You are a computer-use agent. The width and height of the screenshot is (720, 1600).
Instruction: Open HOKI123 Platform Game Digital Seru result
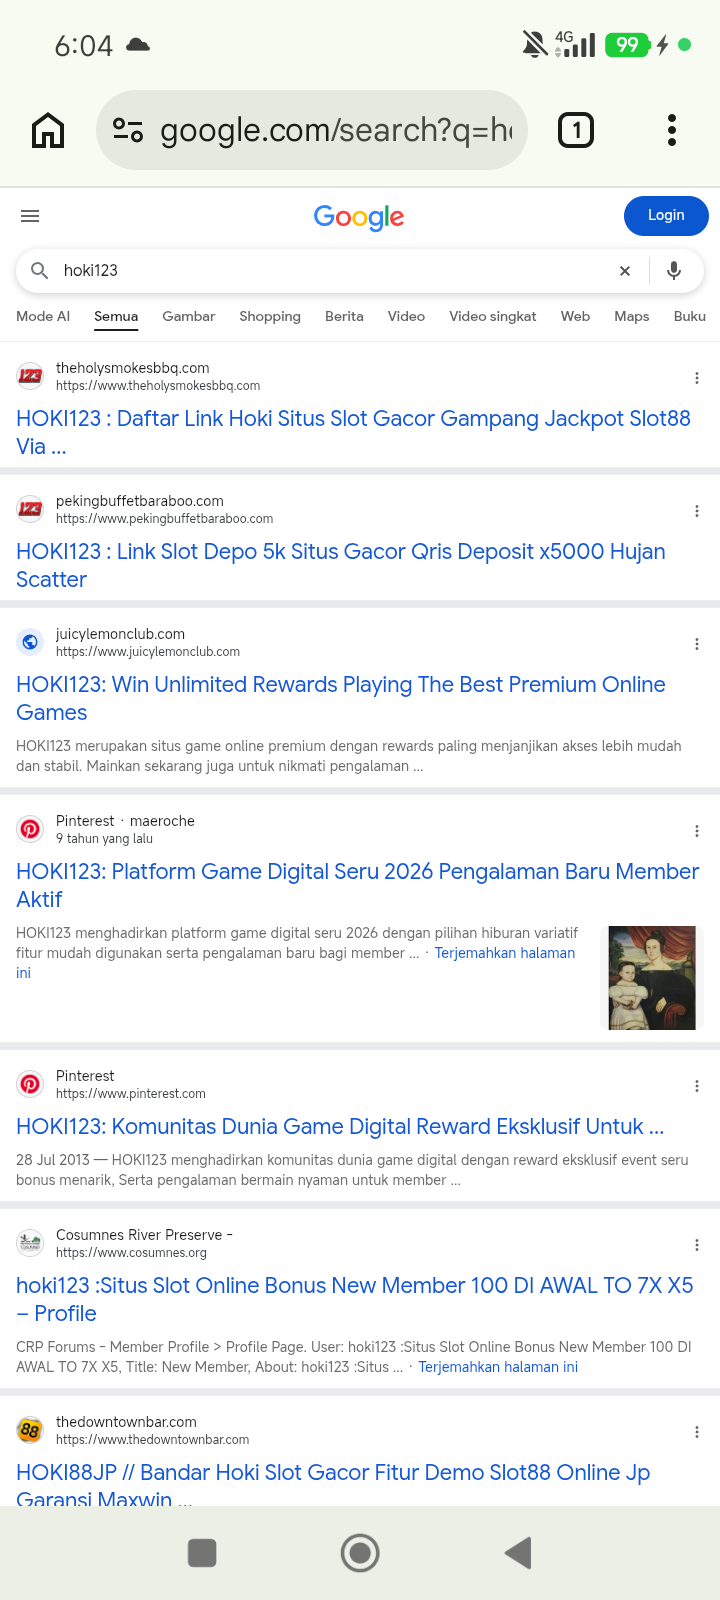click(x=357, y=885)
